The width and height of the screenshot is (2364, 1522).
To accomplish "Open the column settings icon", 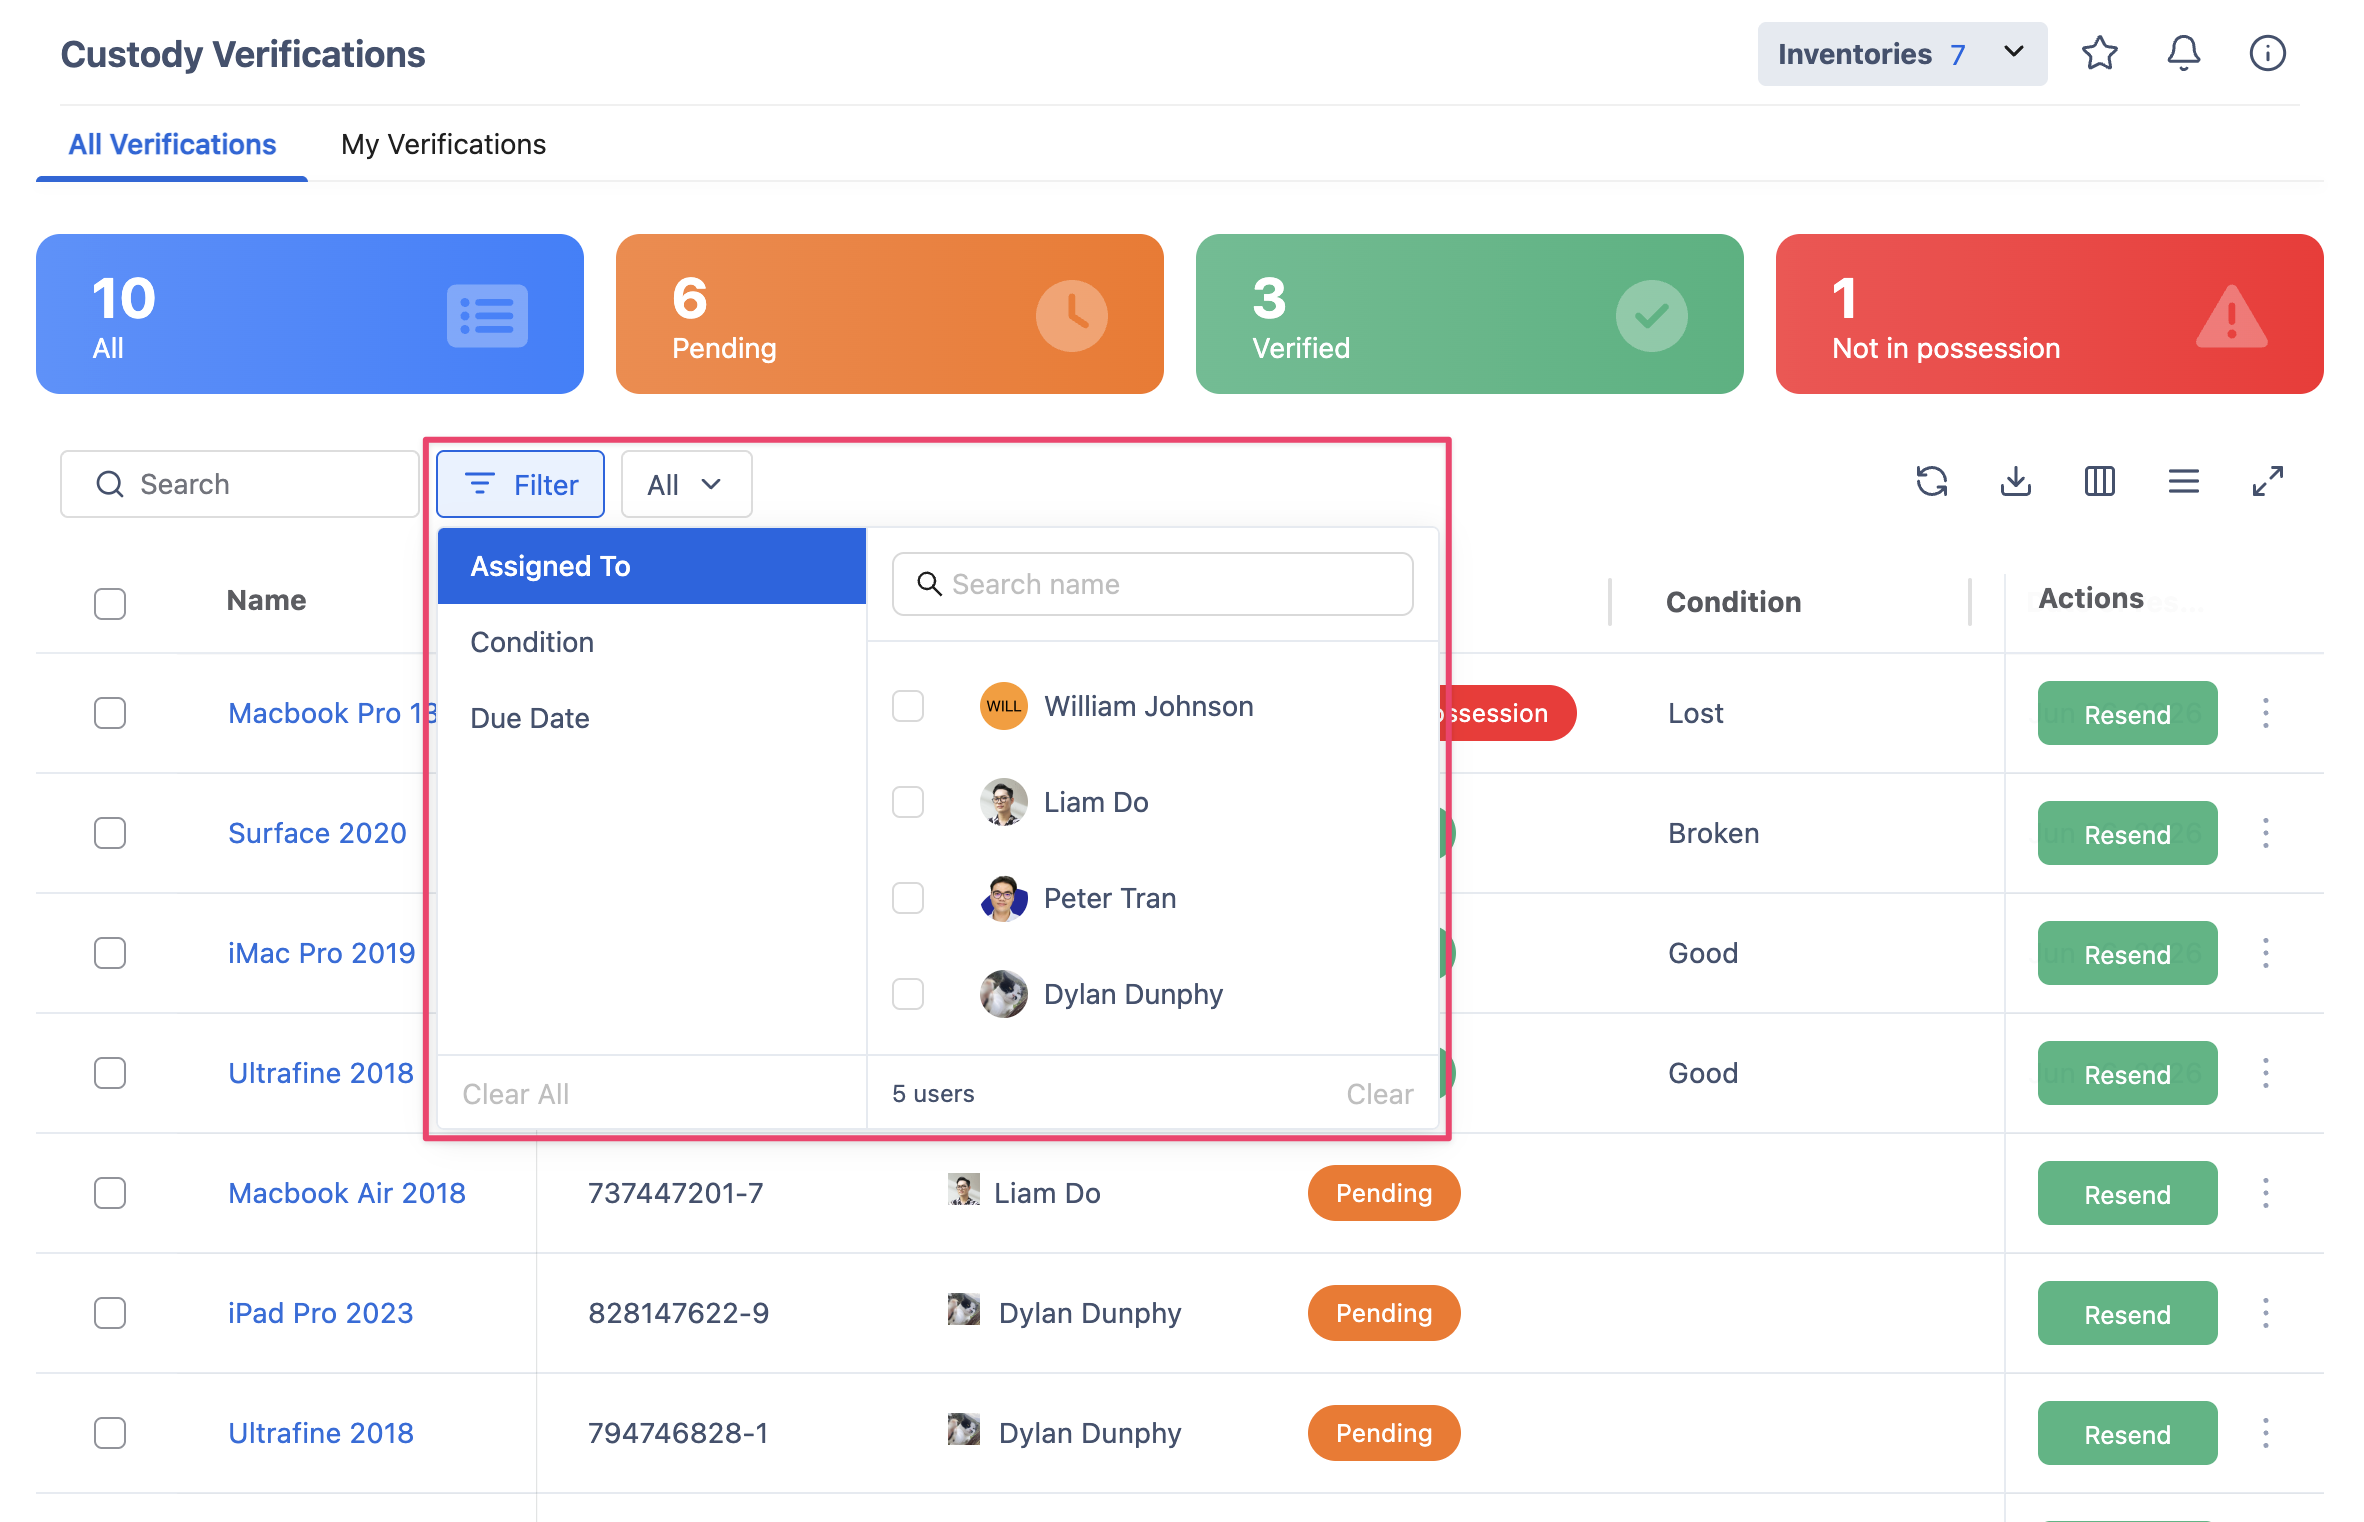I will point(2099,482).
